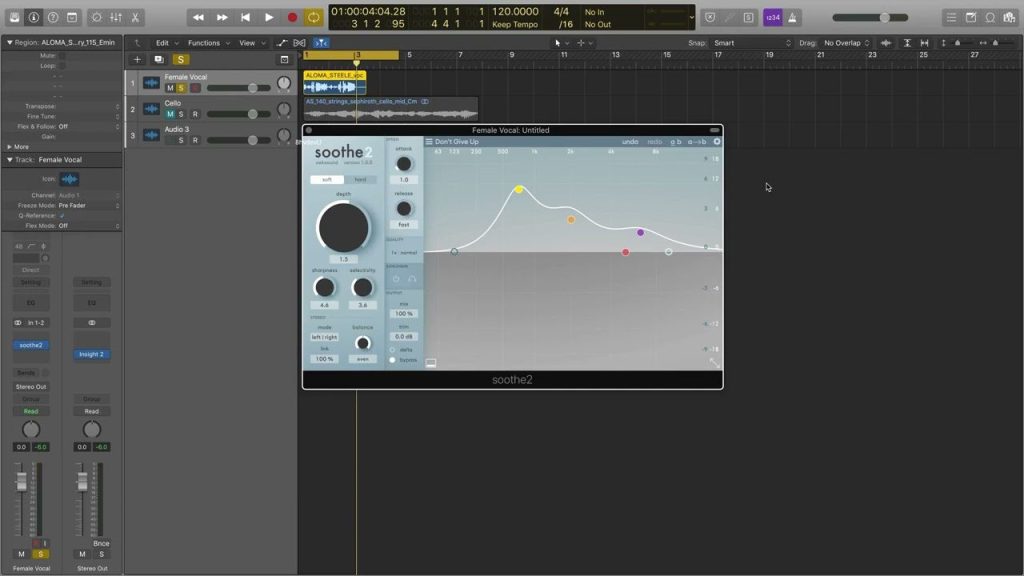Open the Insight 2 plugin slot
This screenshot has width=1024, height=576.
tap(91, 353)
